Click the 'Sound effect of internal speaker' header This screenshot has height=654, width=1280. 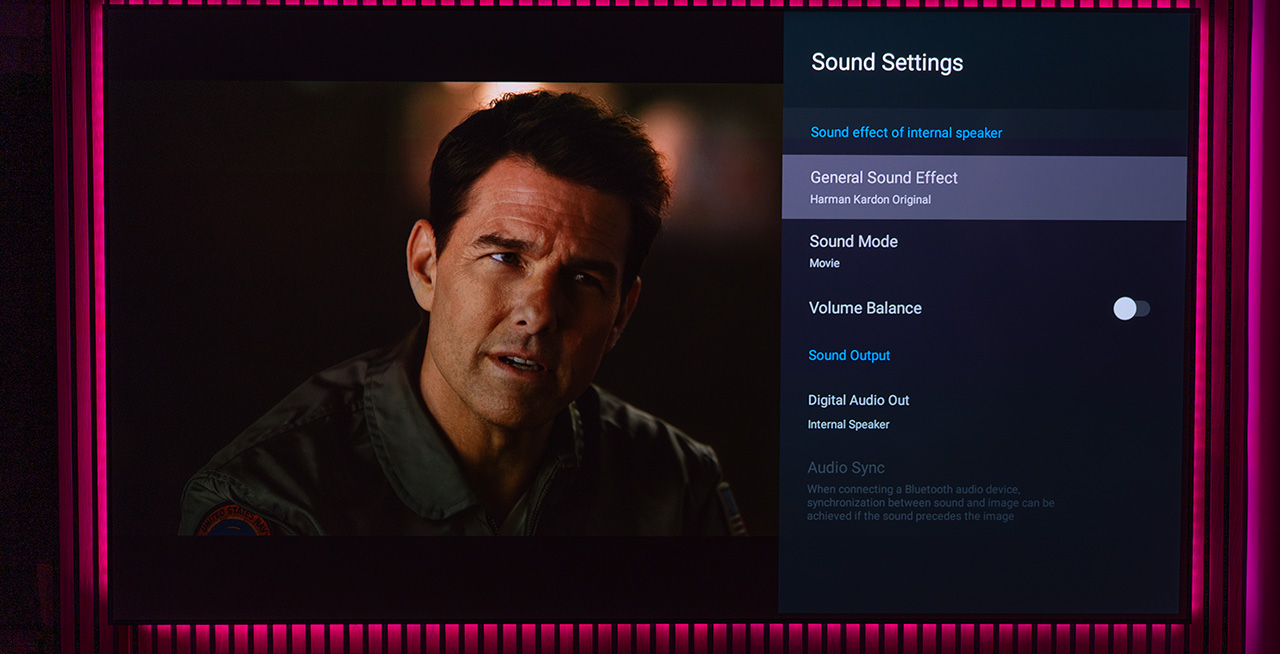pos(906,133)
